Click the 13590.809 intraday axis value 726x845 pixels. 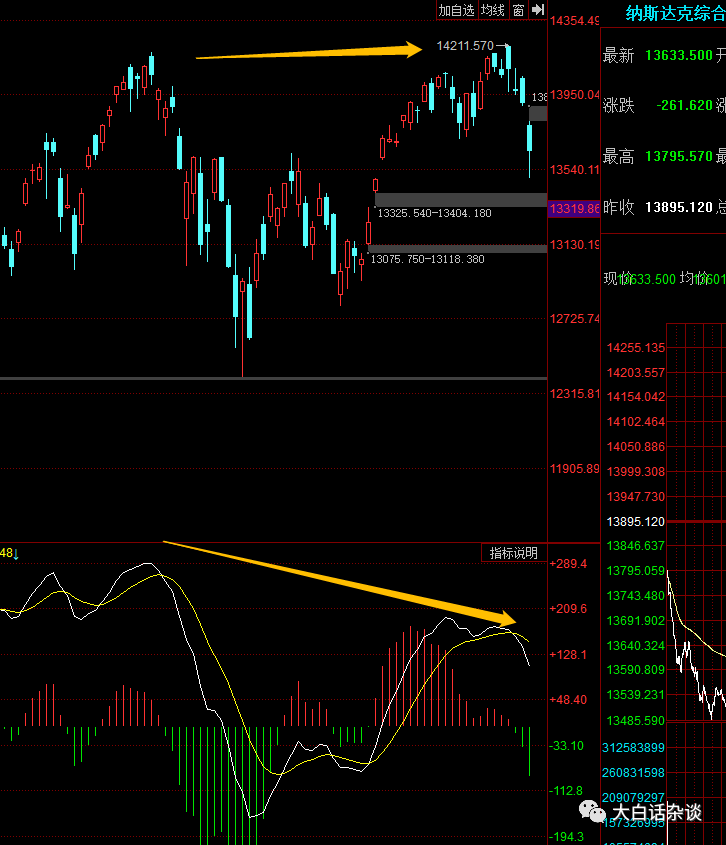(636, 670)
